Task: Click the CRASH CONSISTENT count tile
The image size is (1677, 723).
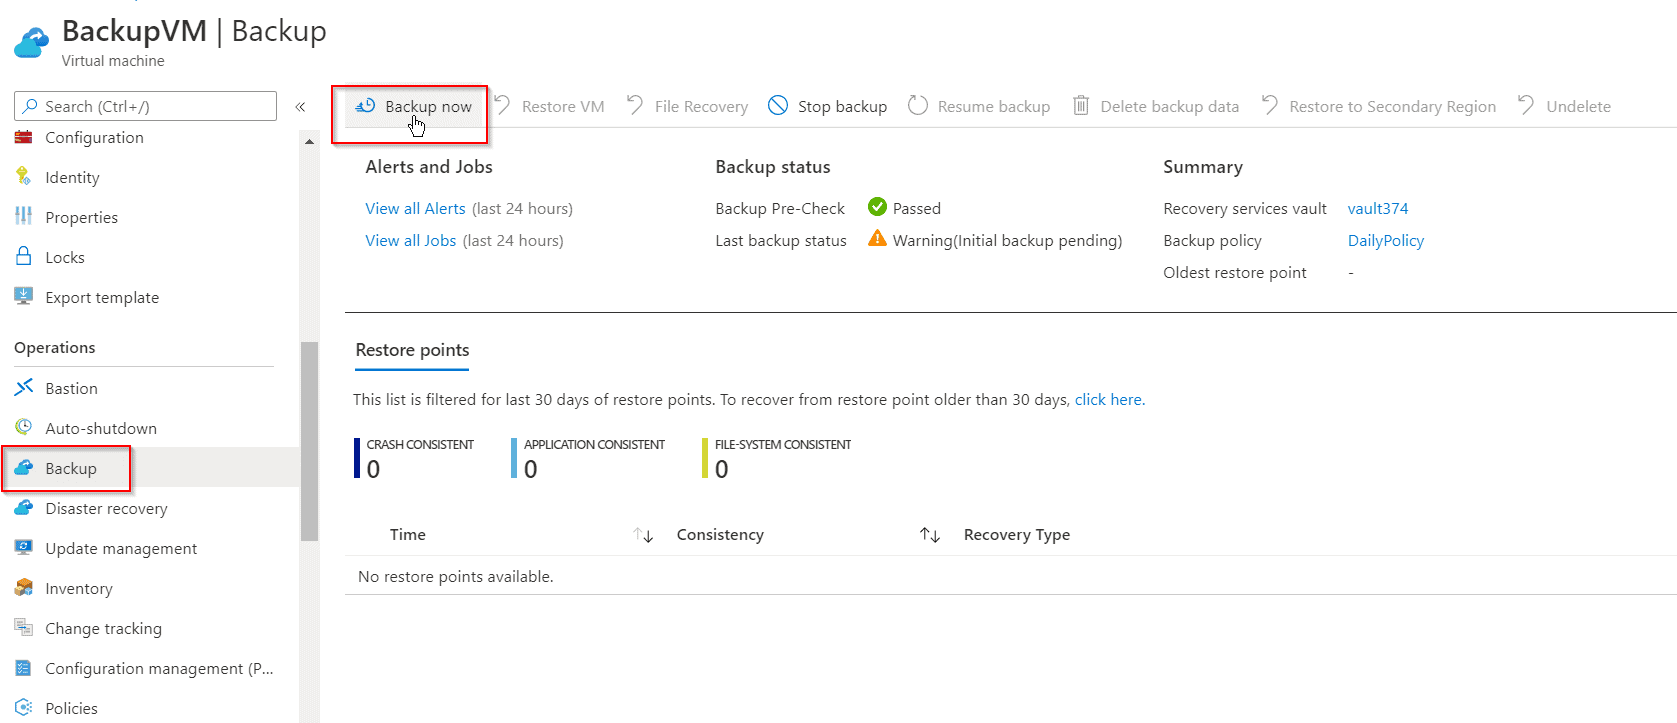Action: [414, 458]
